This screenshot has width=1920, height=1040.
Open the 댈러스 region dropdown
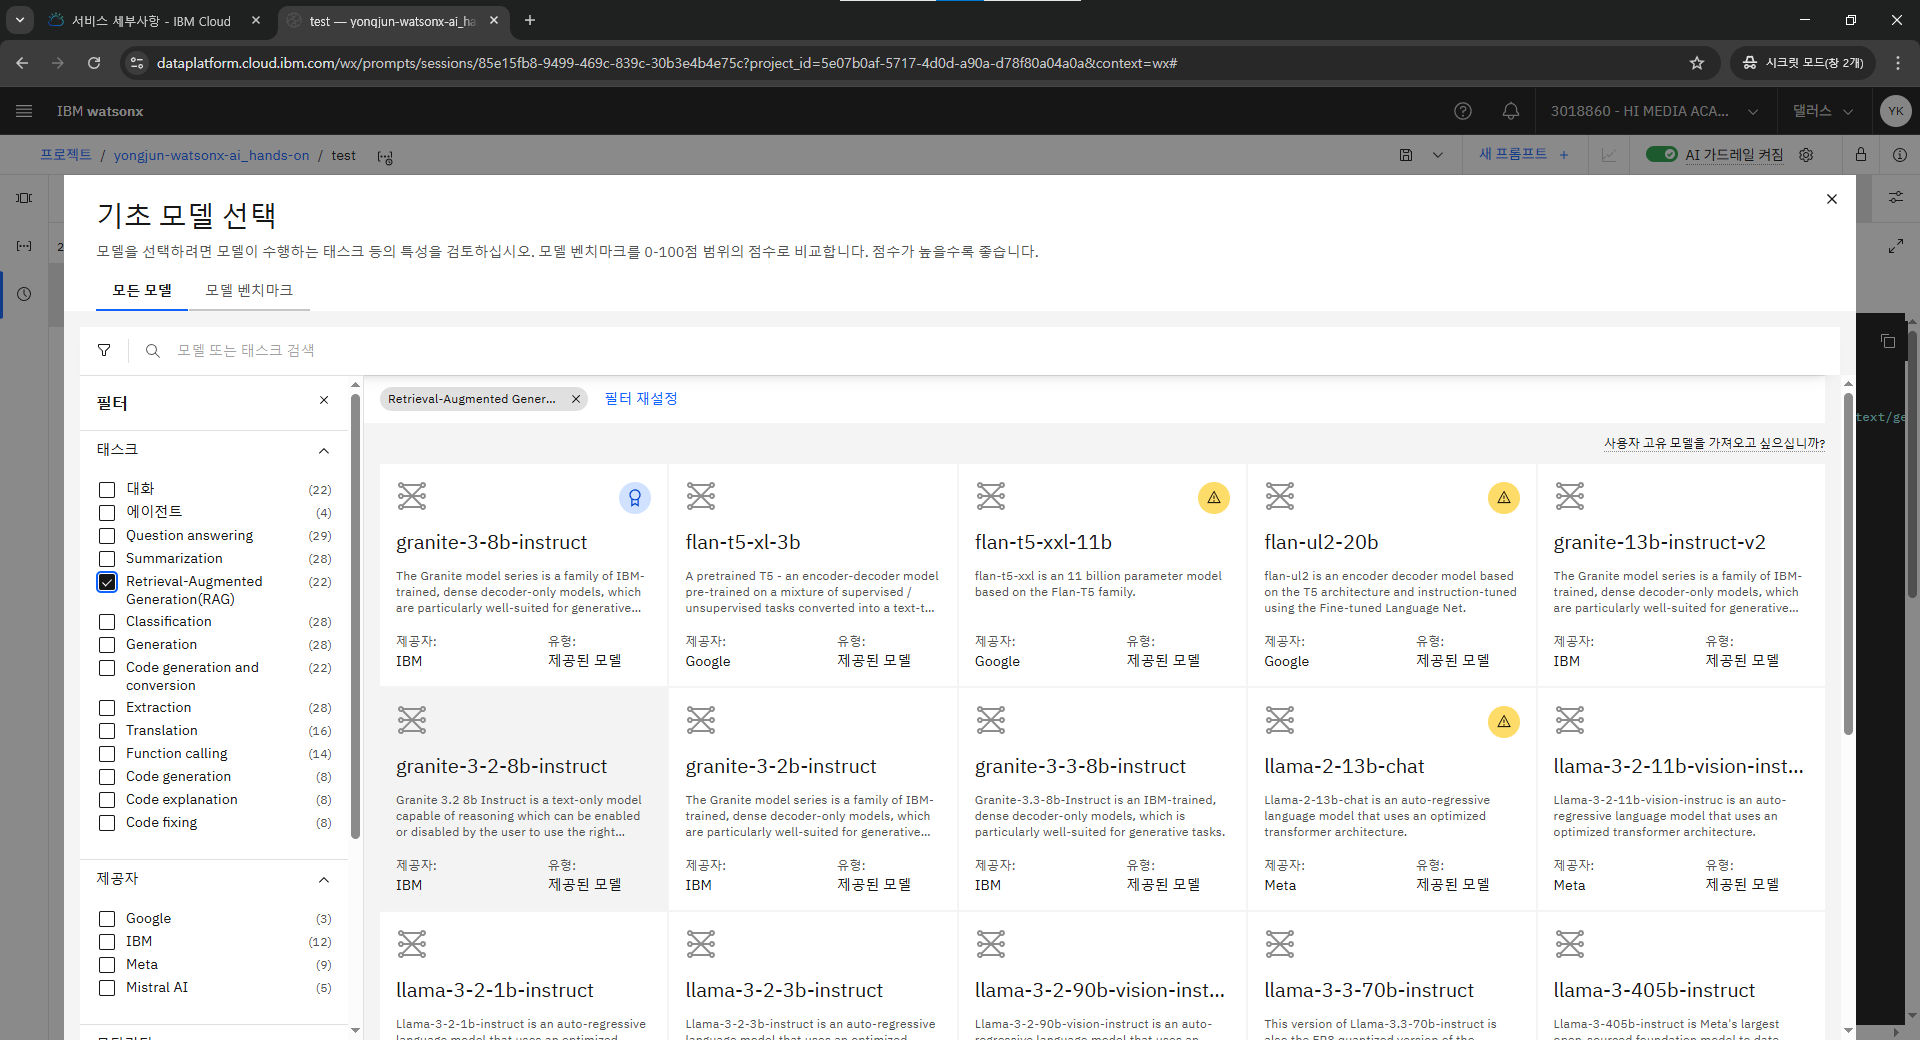(x=1823, y=111)
